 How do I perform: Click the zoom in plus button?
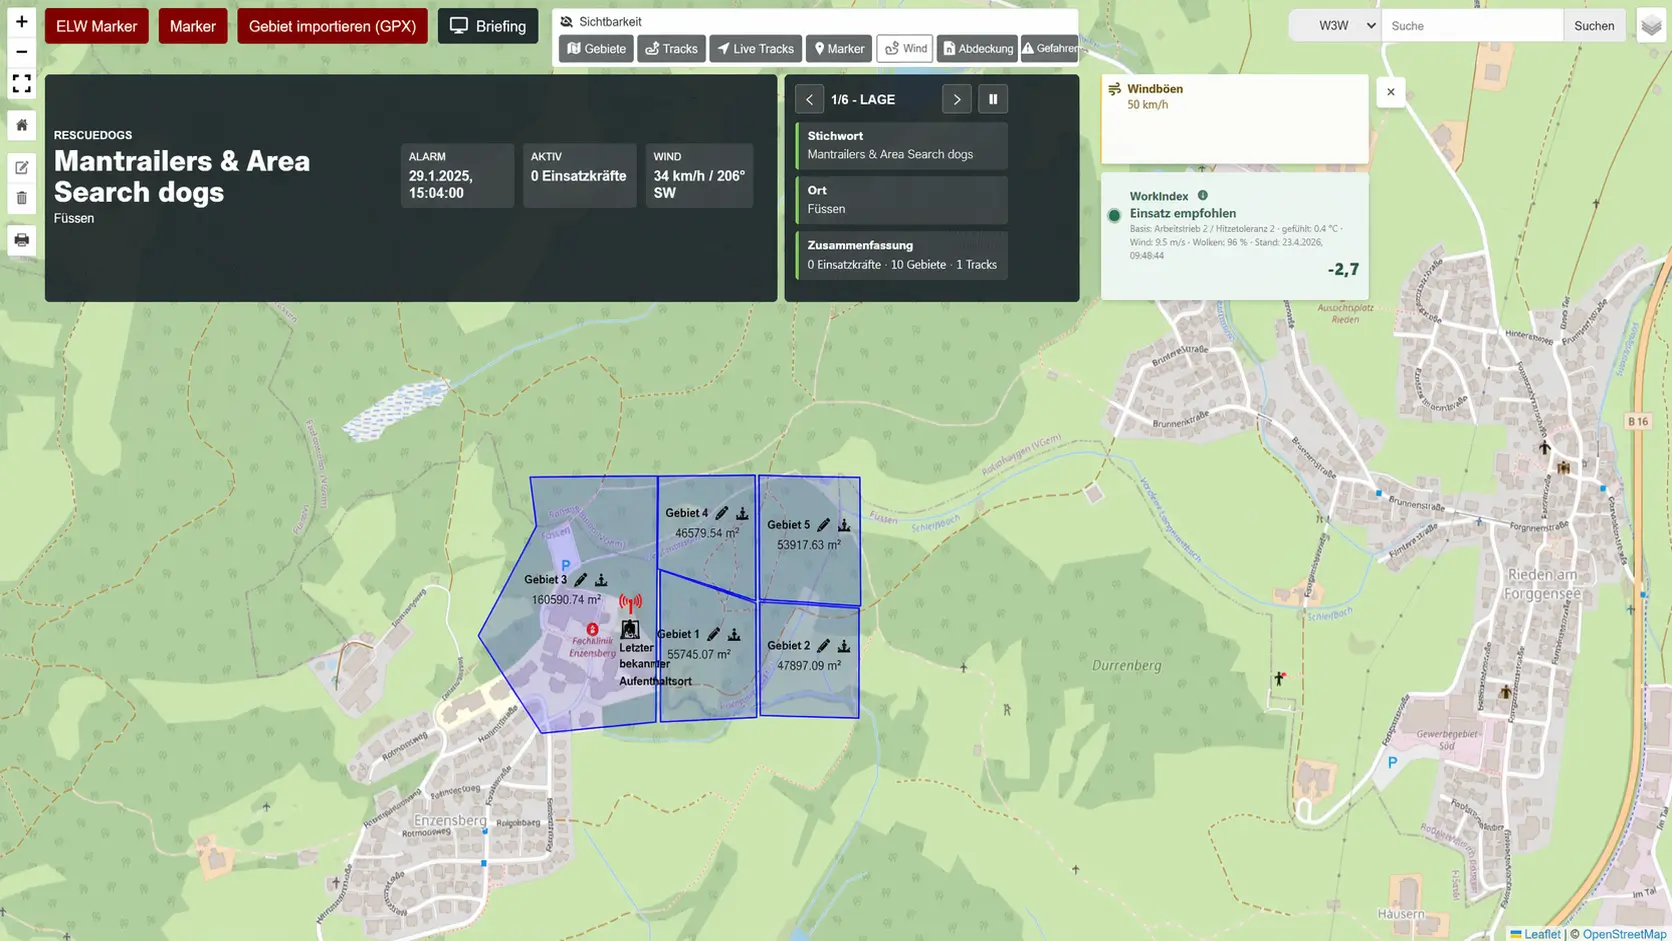[x=21, y=21]
